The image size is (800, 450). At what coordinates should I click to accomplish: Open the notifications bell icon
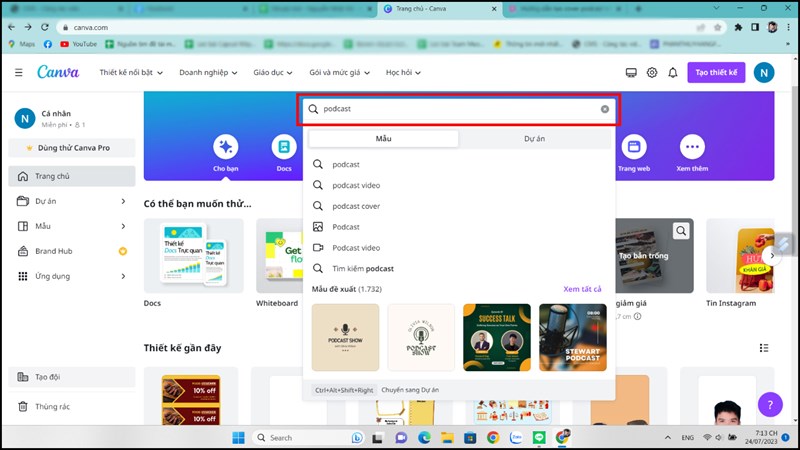pyautogui.click(x=673, y=73)
